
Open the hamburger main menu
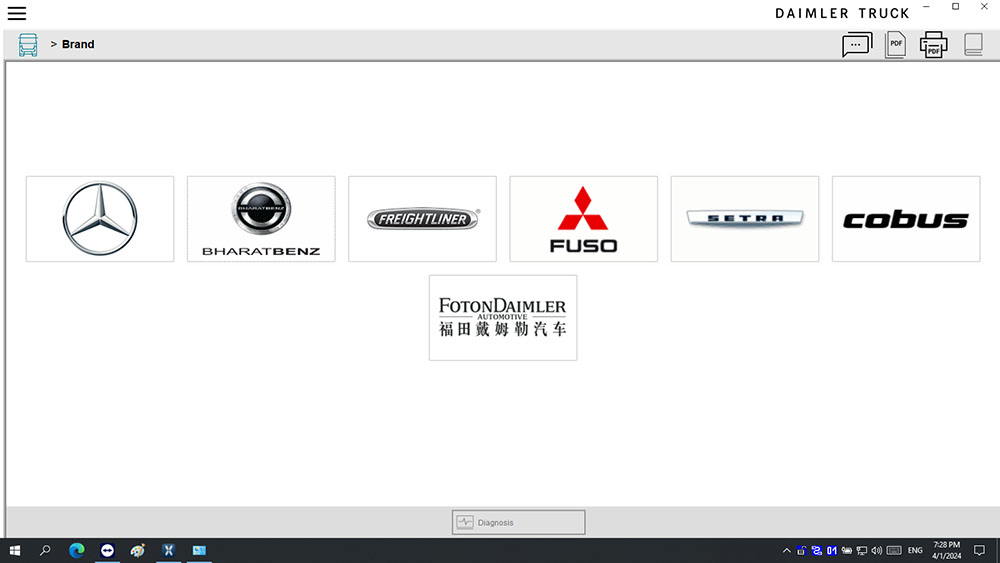[17, 13]
